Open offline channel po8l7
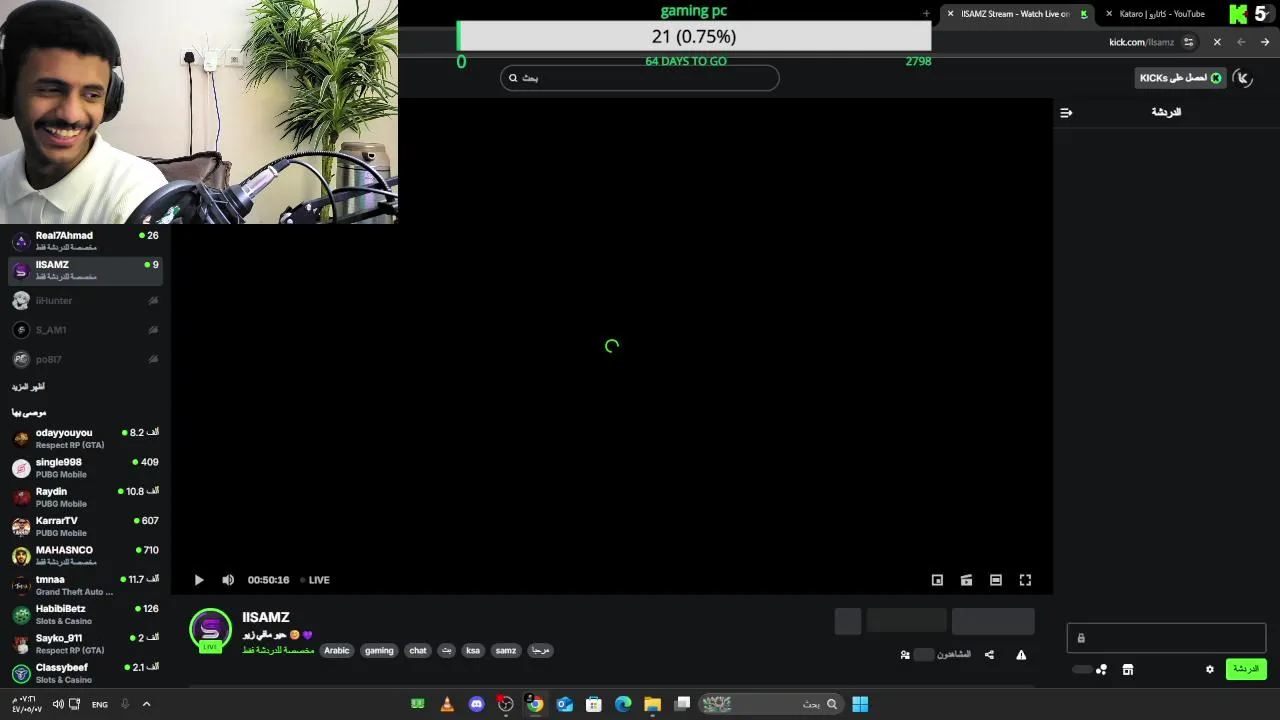The image size is (1280, 720). coord(85,359)
